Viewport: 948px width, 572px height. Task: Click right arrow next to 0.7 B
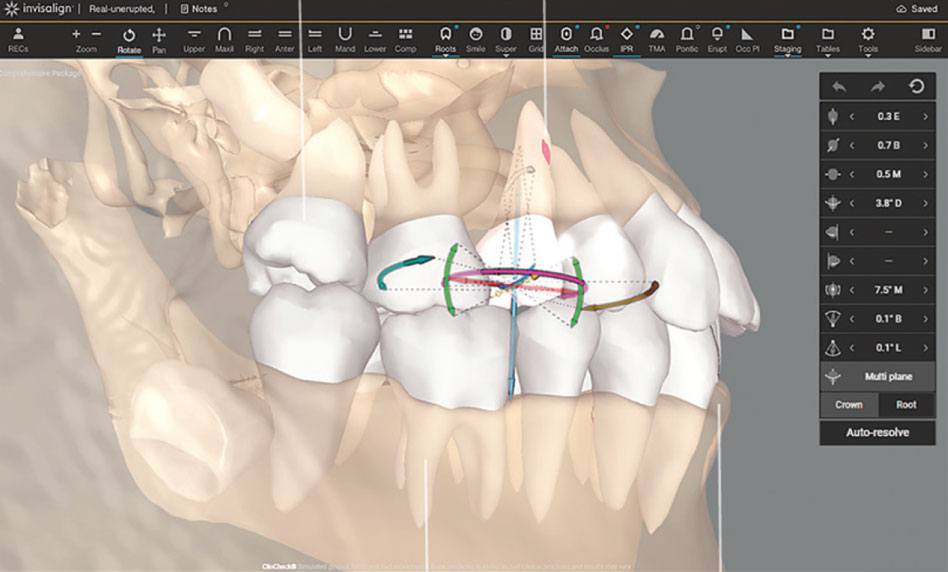[x=925, y=145]
